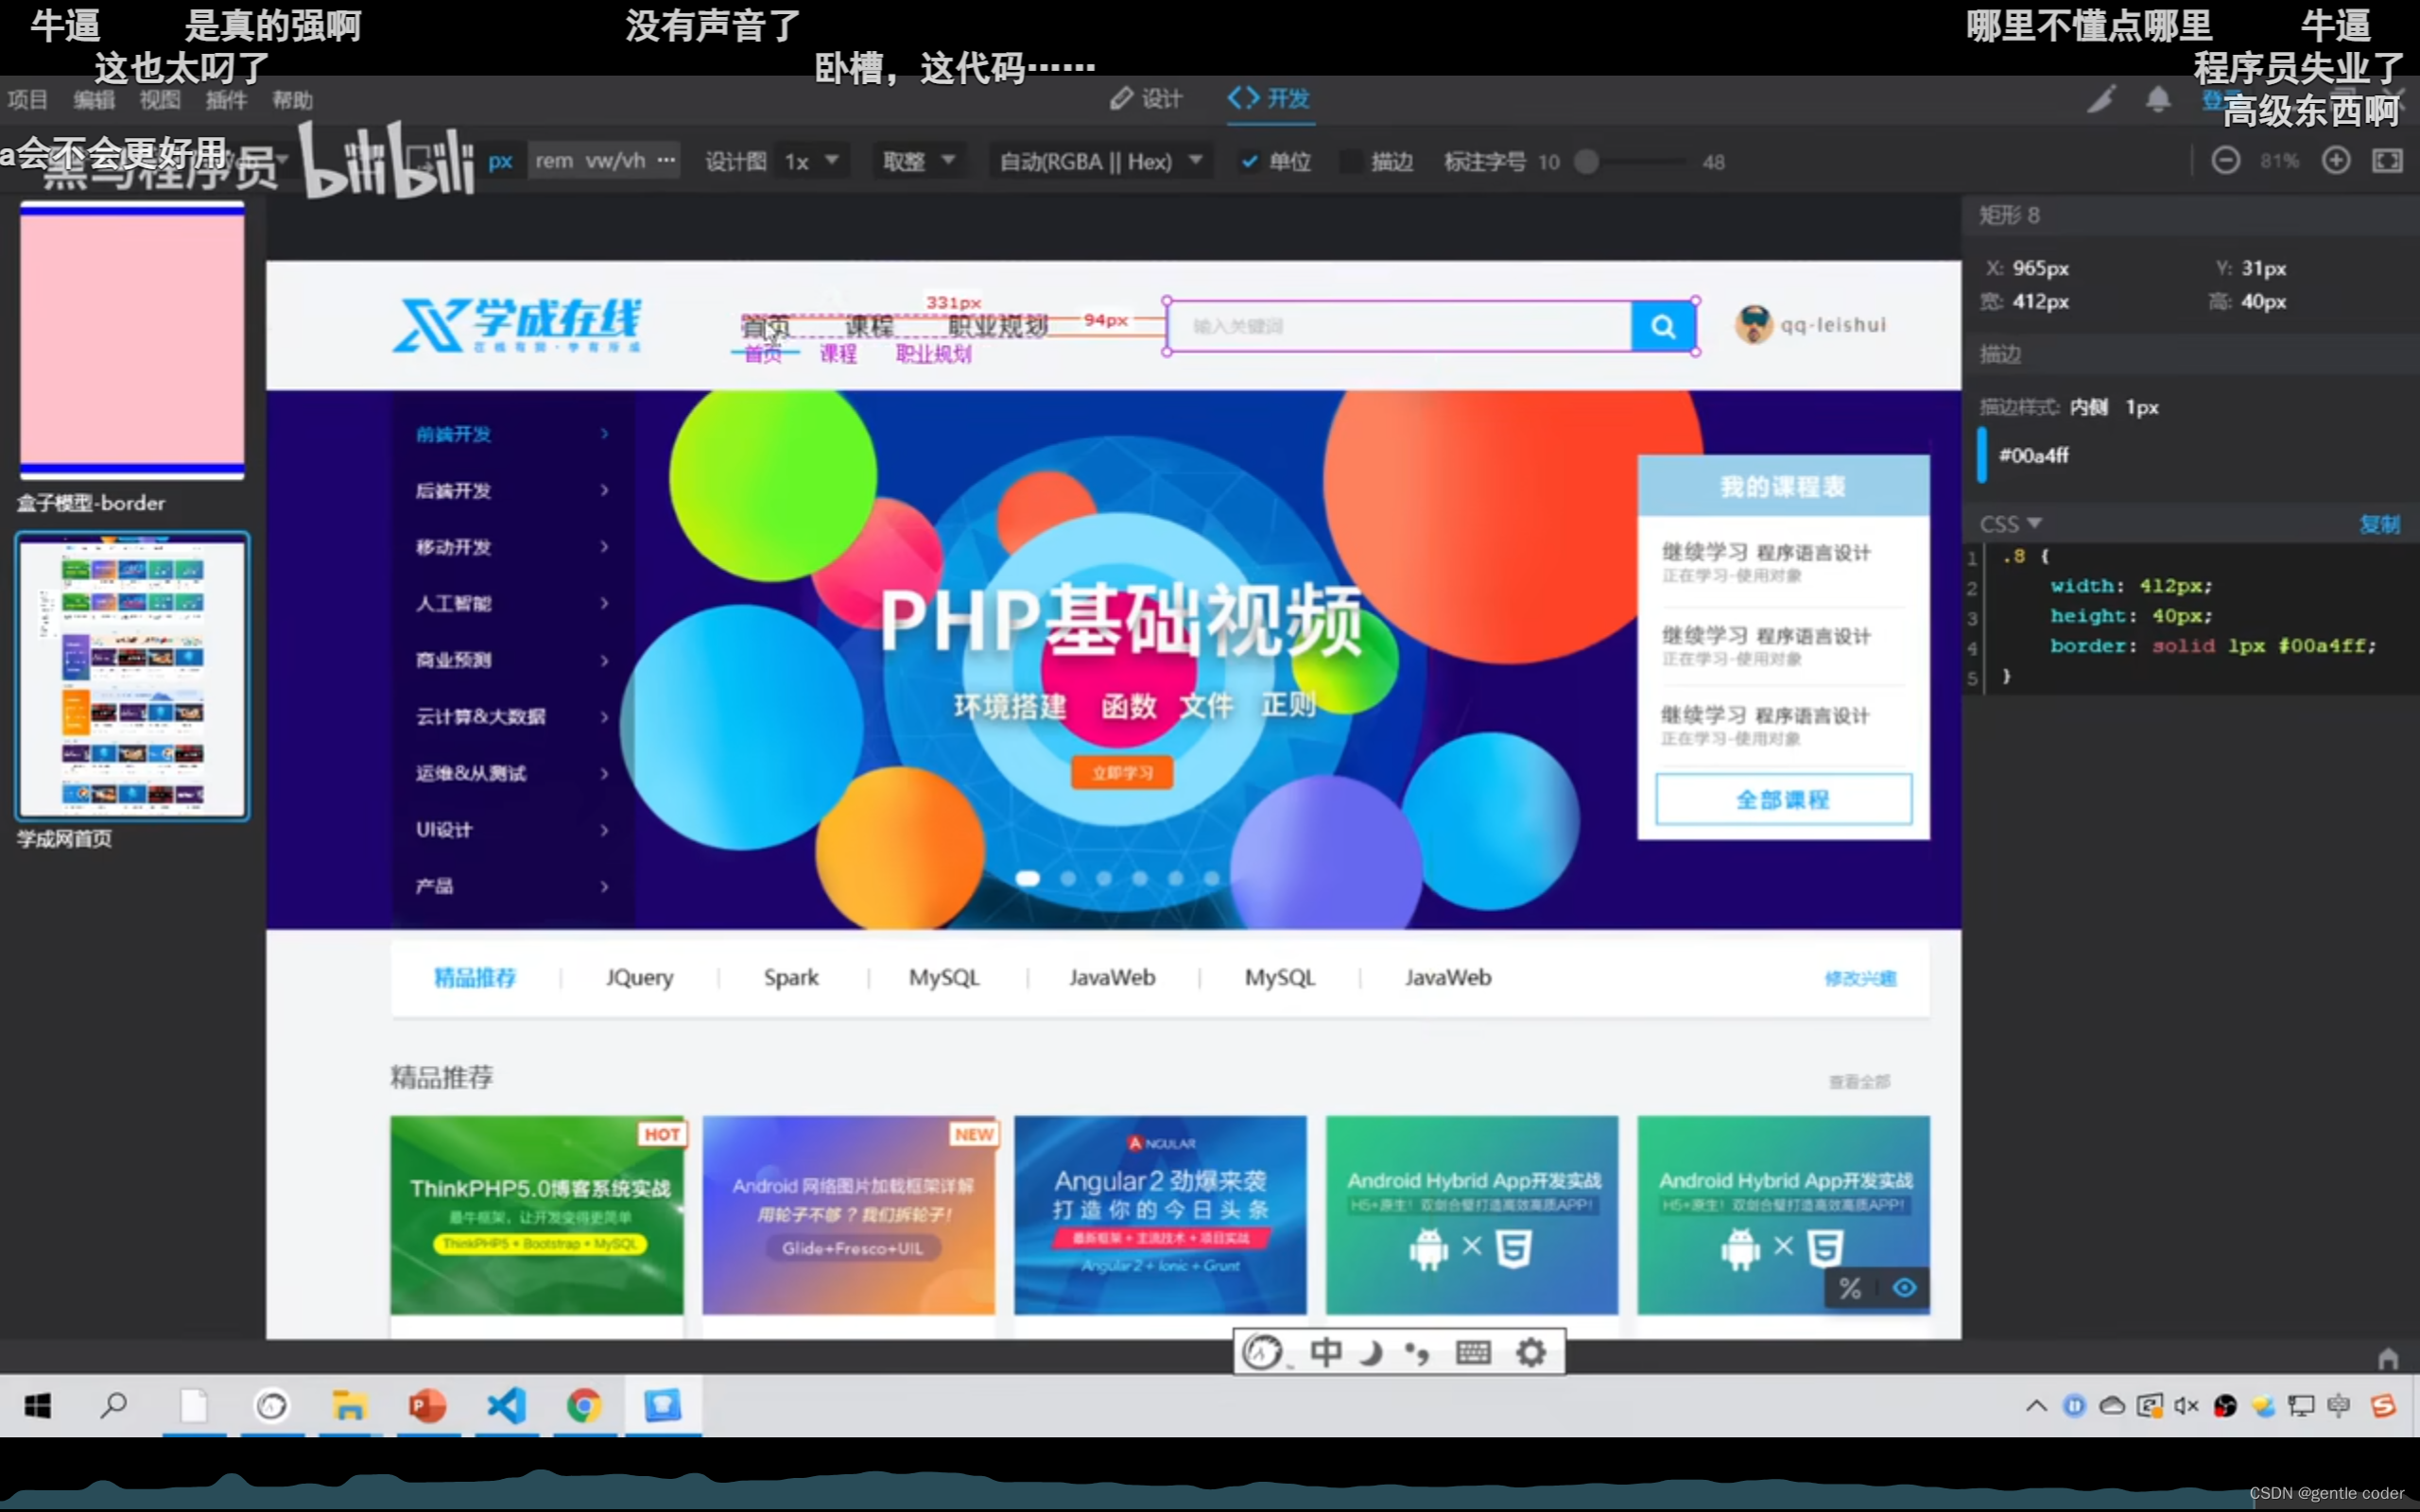Select the vw/vh unit option
This screenshot has height=1512, width=2420.
pos(615,161)
